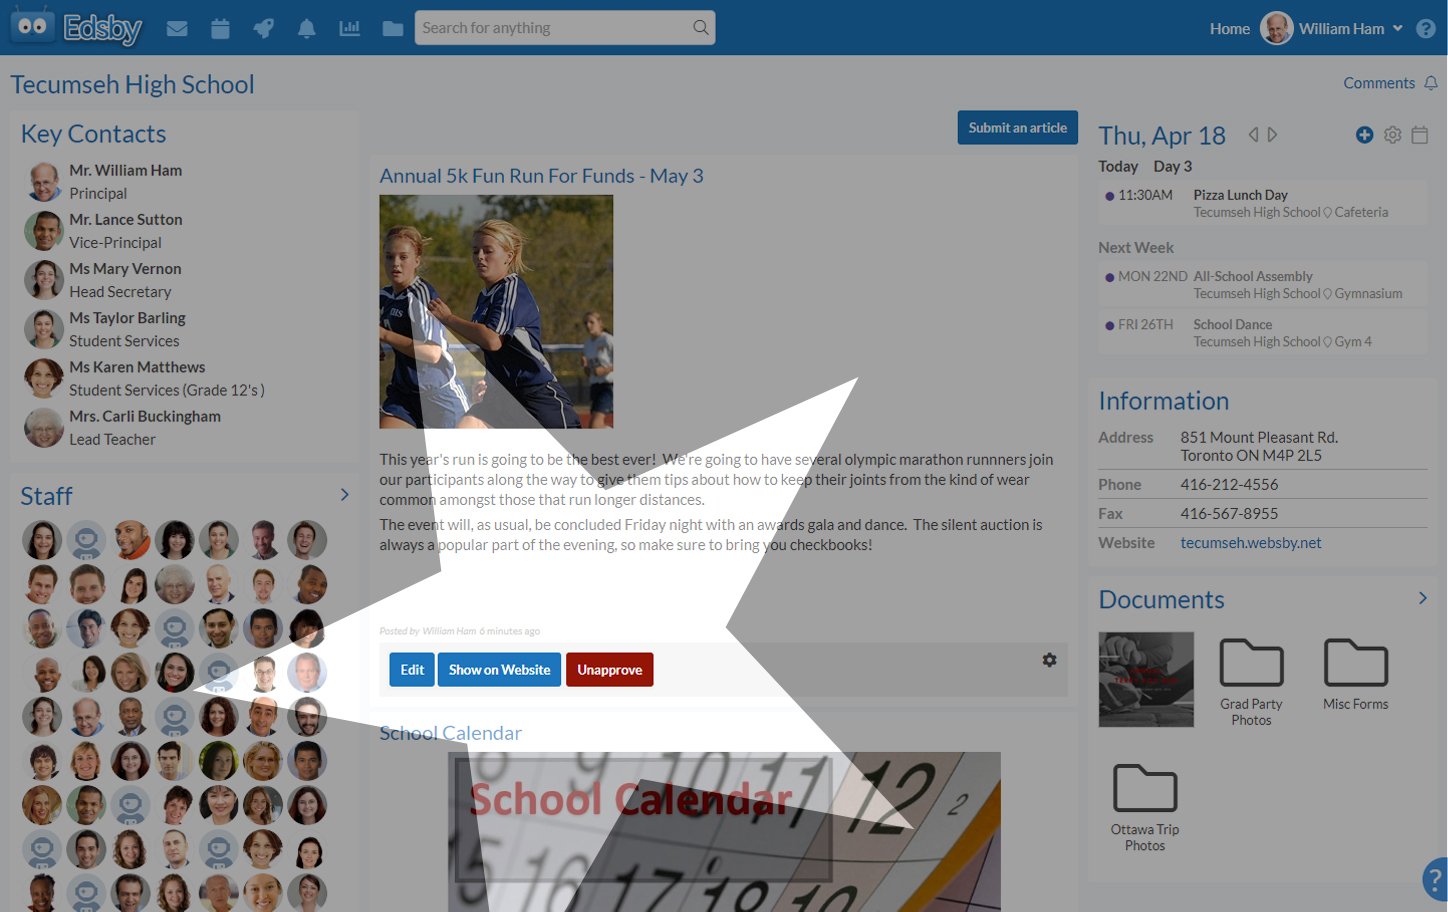The width and height of the screenshot is (1448, 912).
Task: Open the bar chart analytics icon
Action: point(349,28)
